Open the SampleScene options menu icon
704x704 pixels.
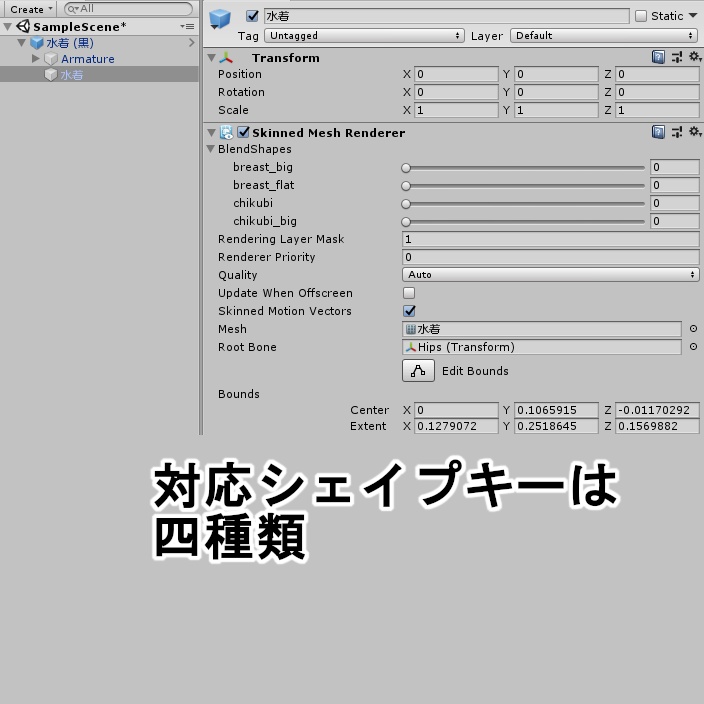(x=187, y=26)
